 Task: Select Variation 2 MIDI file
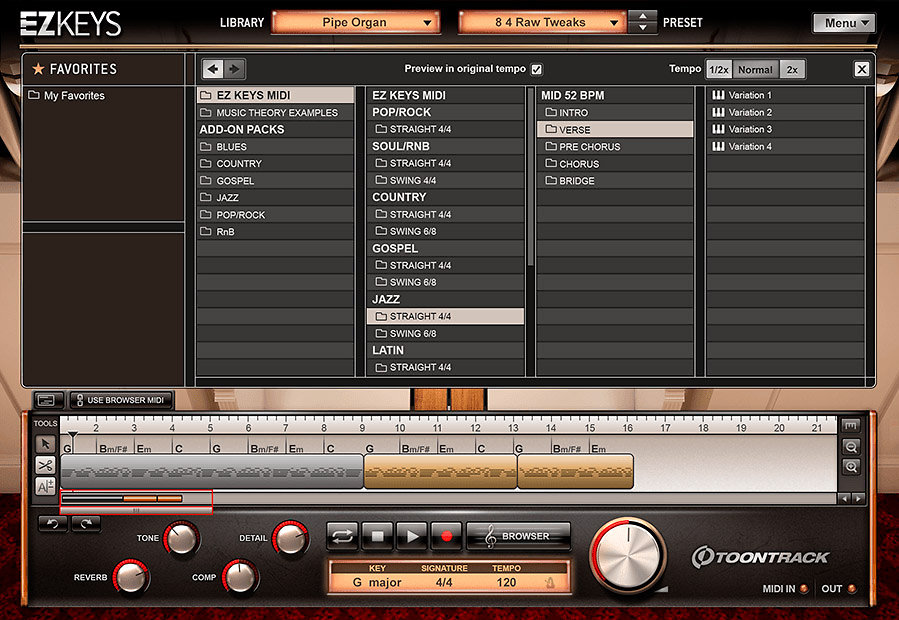(785, 112)
